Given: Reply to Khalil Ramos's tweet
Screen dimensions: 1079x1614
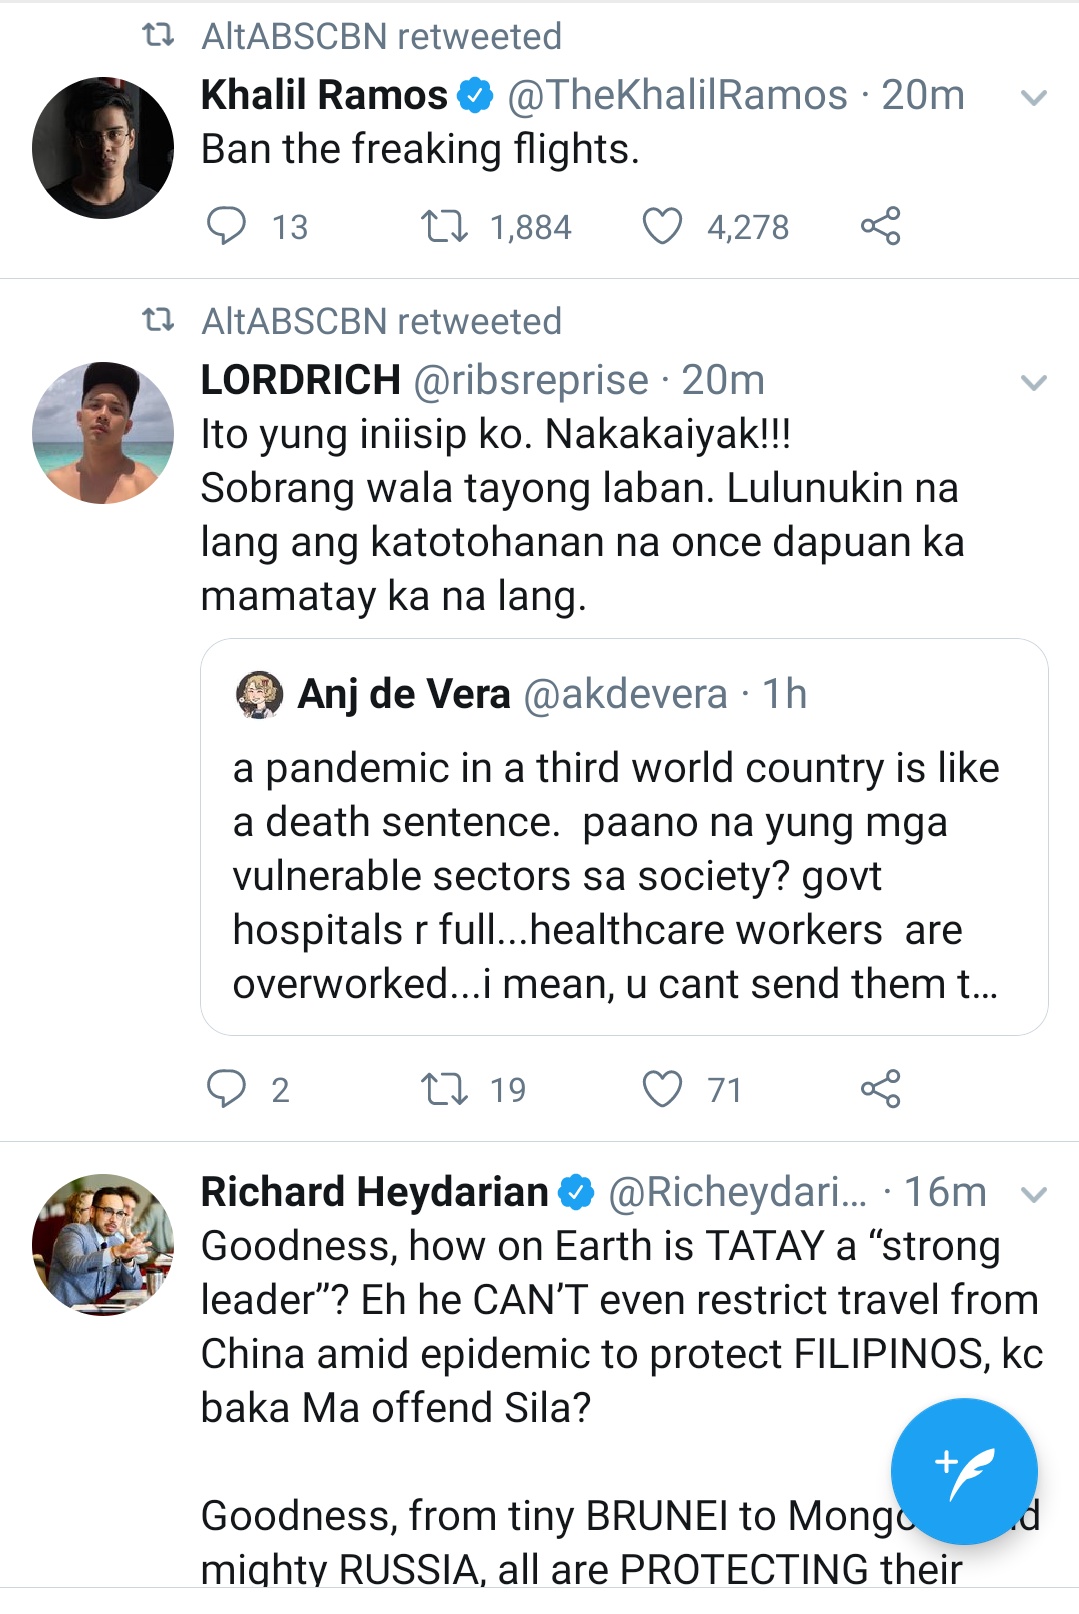Looking at the screenshot, I should [x=226, y=226].
